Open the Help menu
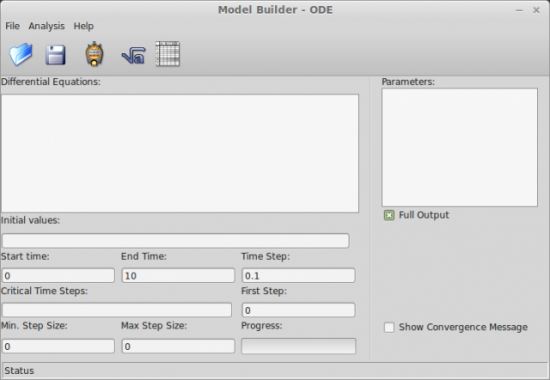Viewport: 550px width, 380px height. pos(83,26)
